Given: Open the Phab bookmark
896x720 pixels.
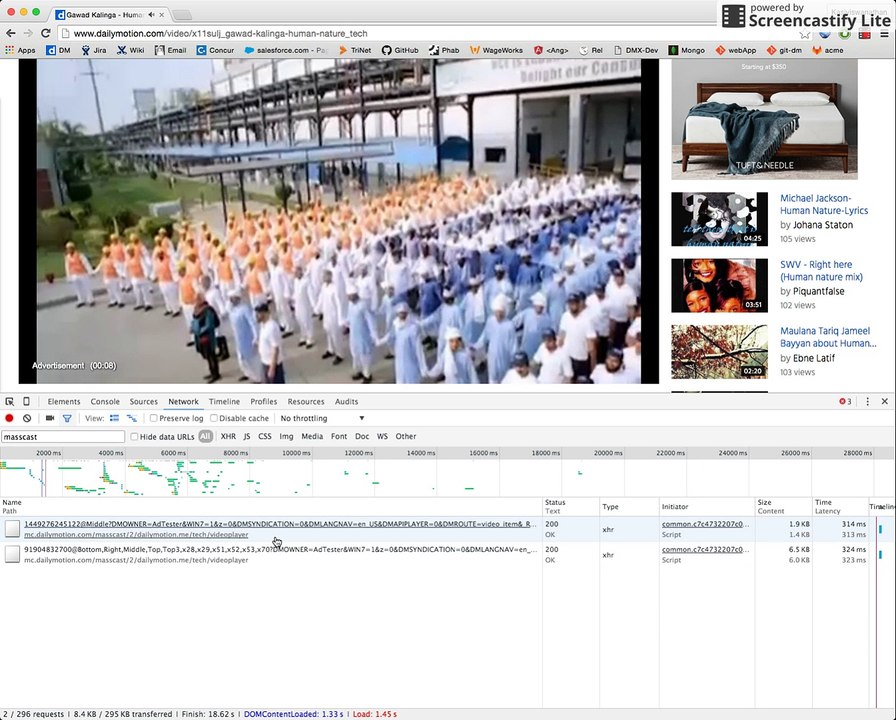Looking at the screenshot, I should pyautogui.click(x=444, y=50).
